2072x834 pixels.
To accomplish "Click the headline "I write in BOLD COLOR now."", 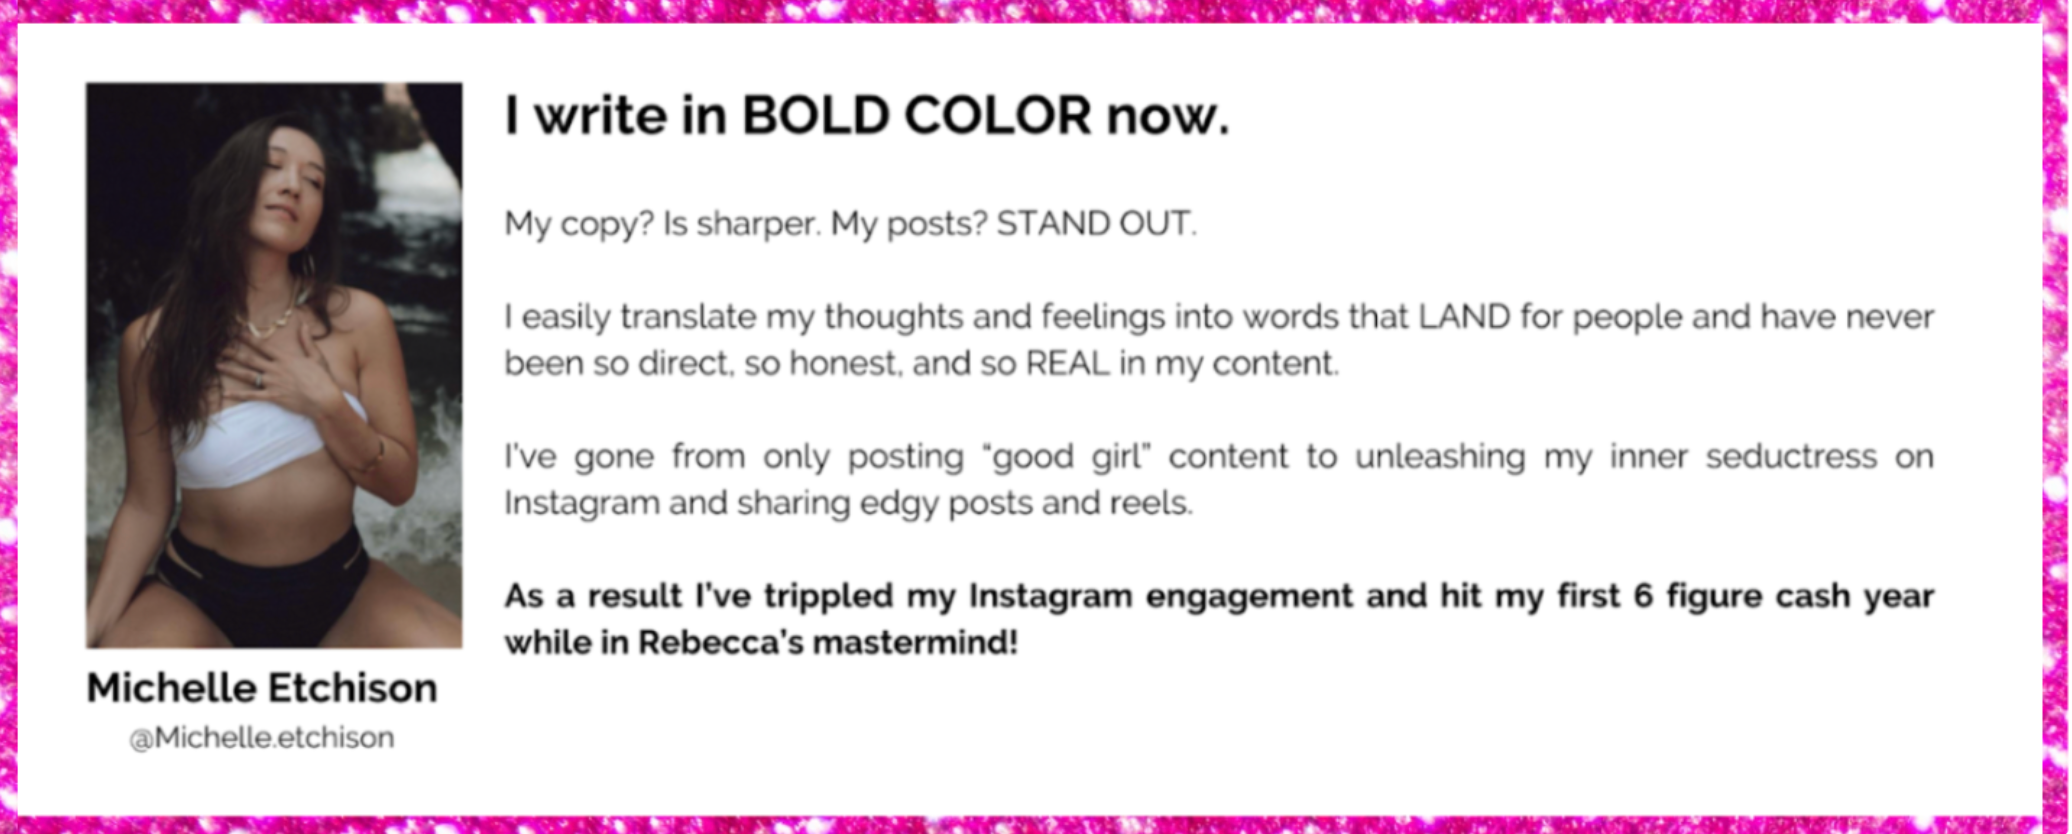I will click(x=867, y=116).
